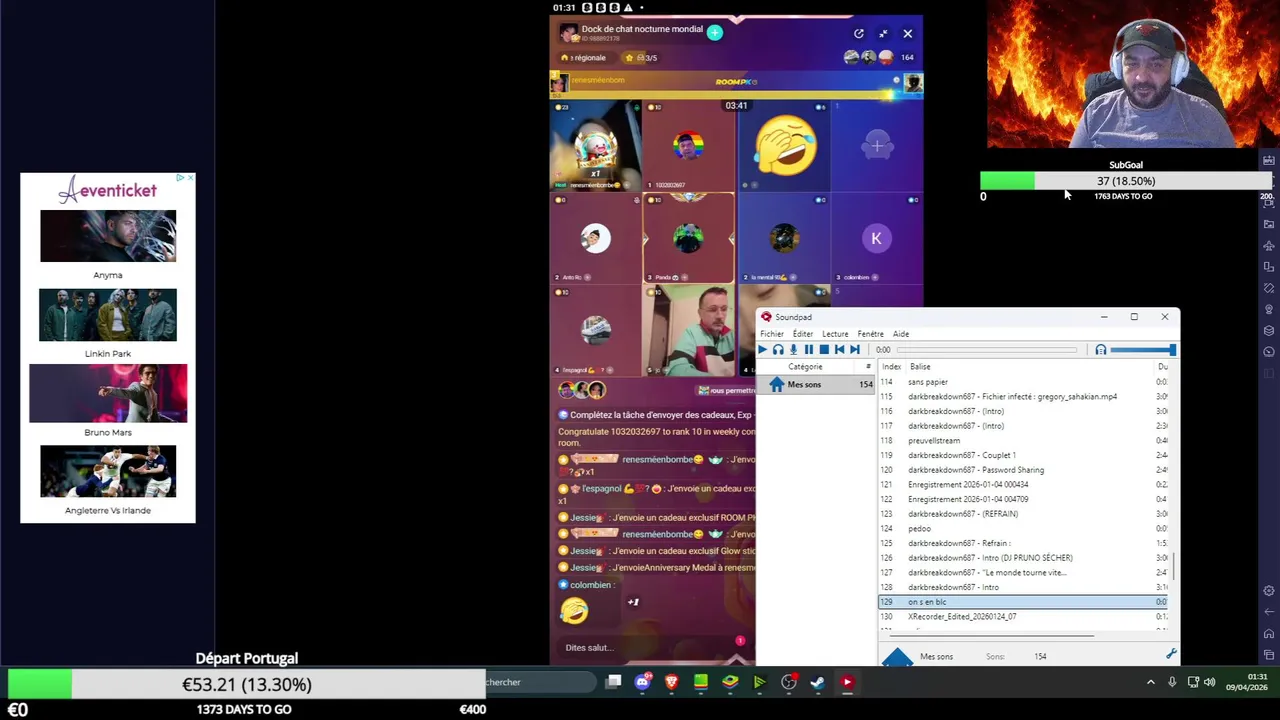This screenshot has width=1280, height=720.
Task: Open the Anto Rc seat avatar
Action: click(596, 238)
